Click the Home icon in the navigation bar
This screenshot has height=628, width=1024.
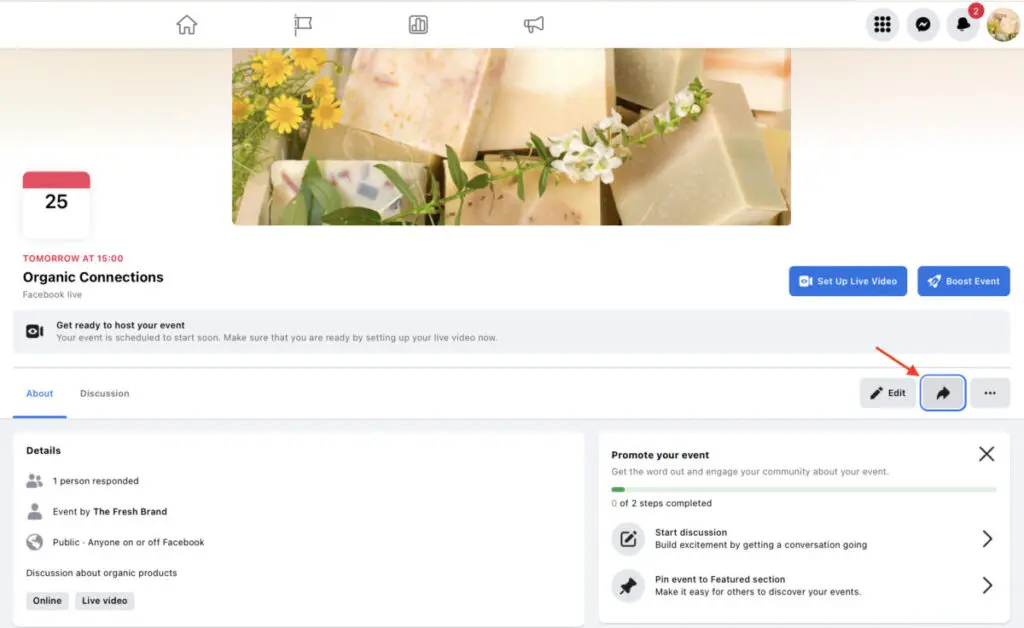[187, 25]
